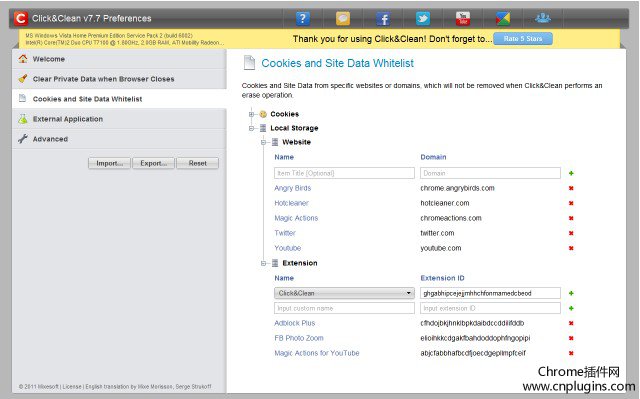Click the Adblock Plus extension ID text
The width and height of the screenshot is (640, 399).
click(472, 323)
